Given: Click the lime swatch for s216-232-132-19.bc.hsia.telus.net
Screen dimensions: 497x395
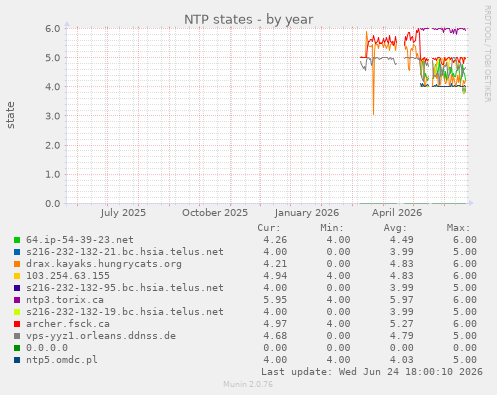Looking at the screenshot, I should (x=17, y=312).
